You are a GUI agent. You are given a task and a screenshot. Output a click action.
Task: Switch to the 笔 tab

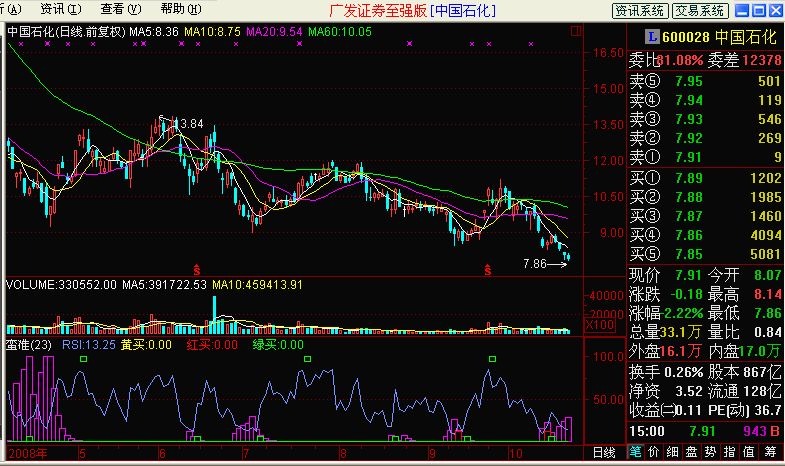[635, 452]
